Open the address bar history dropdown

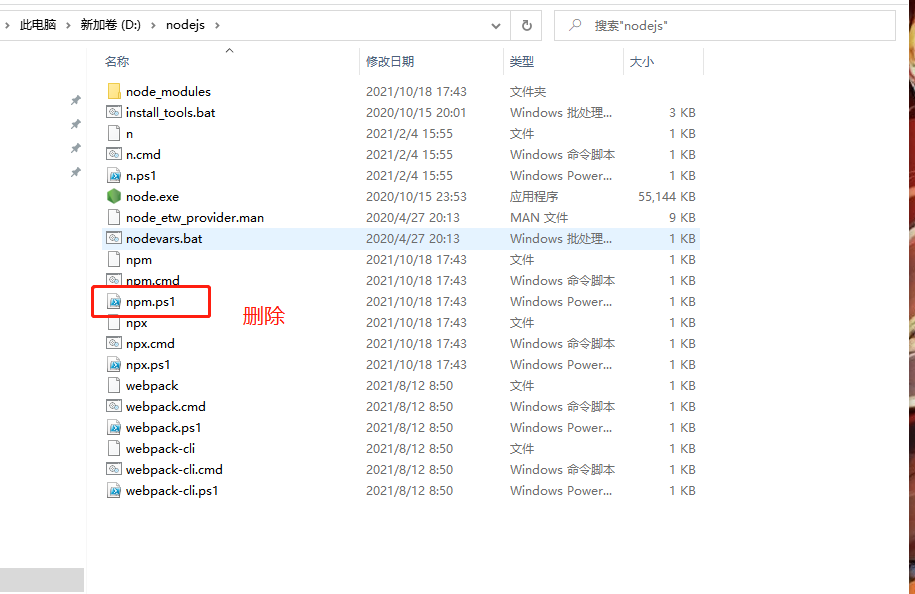[496, 25]
